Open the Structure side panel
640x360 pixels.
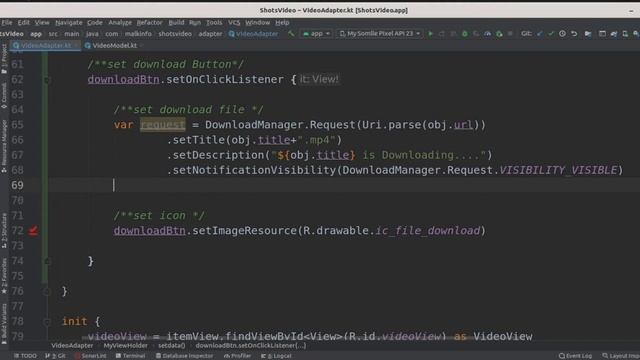tap(4, 231)
